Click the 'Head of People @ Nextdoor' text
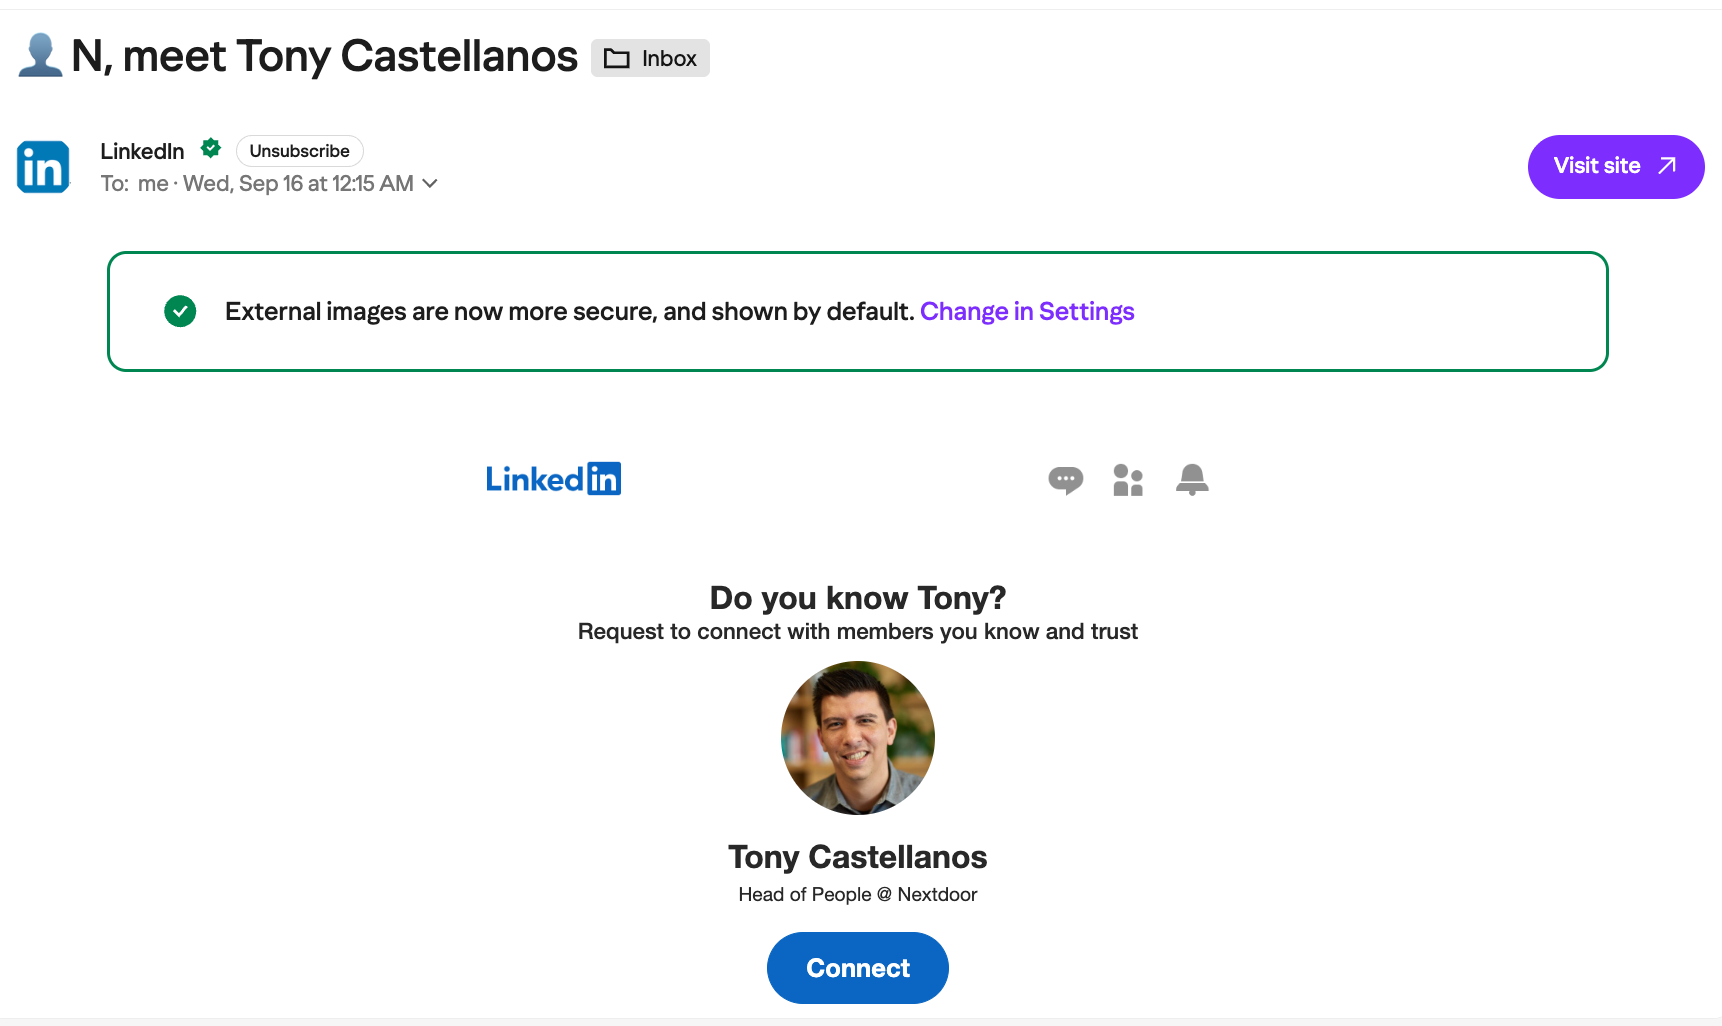The image size is (1722, 1026). (858, 894)
